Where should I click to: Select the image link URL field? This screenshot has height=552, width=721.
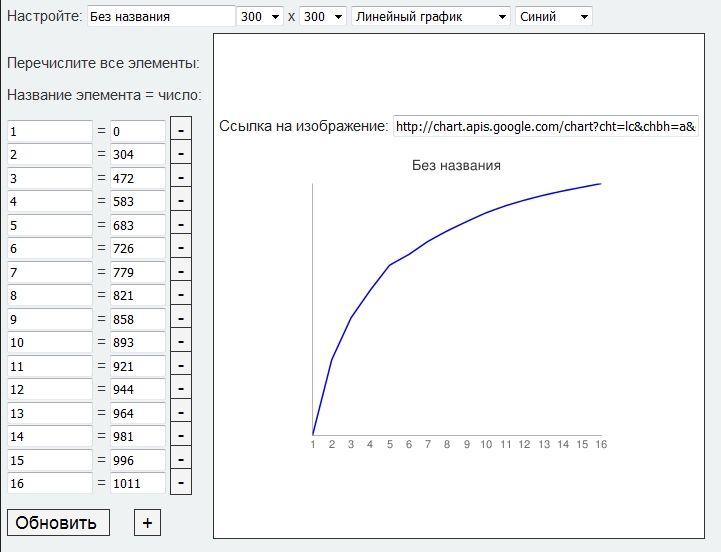[x=545, y=127]
